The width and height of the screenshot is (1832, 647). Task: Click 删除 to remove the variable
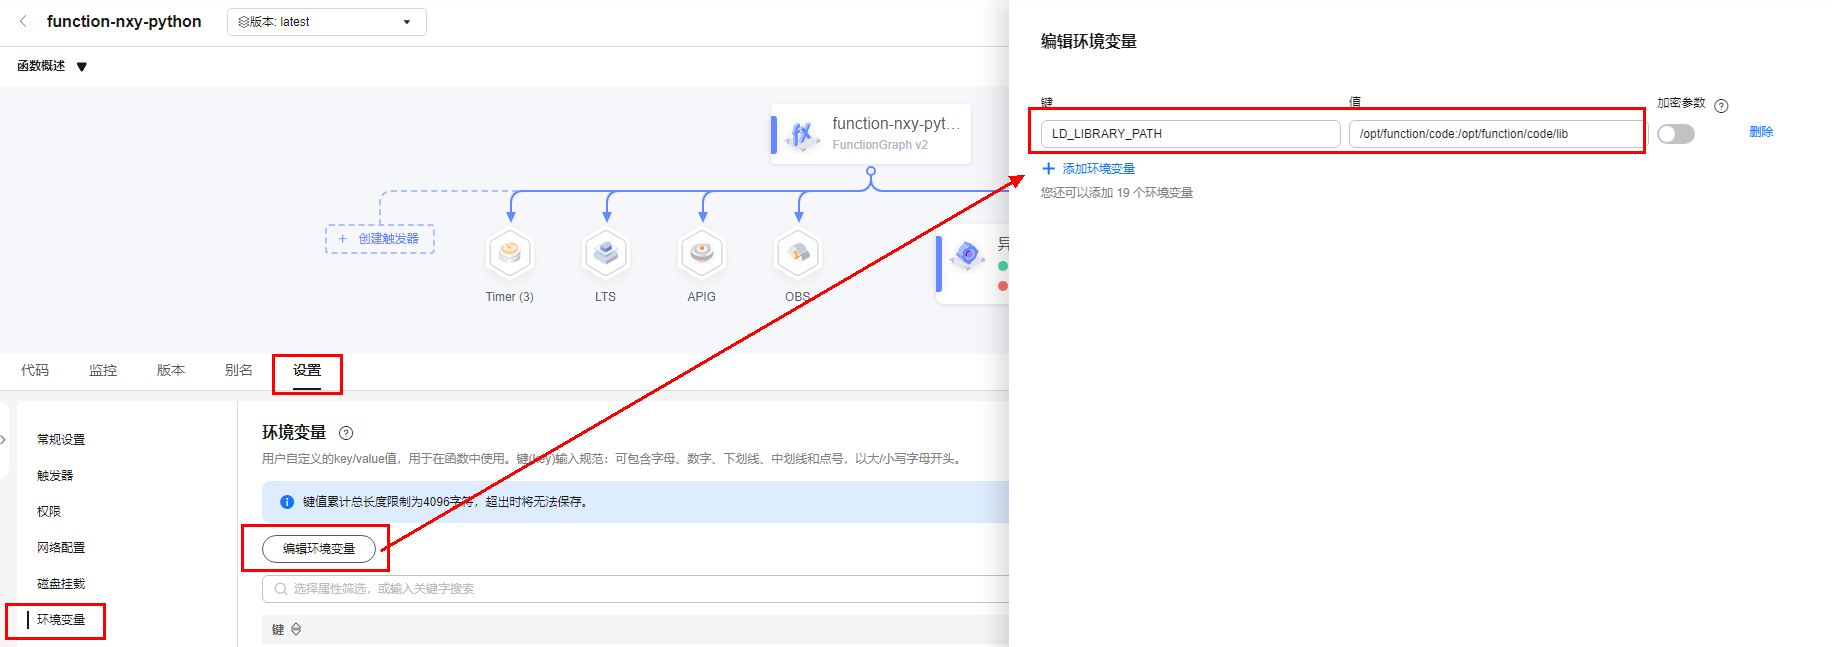(1761, 132)
